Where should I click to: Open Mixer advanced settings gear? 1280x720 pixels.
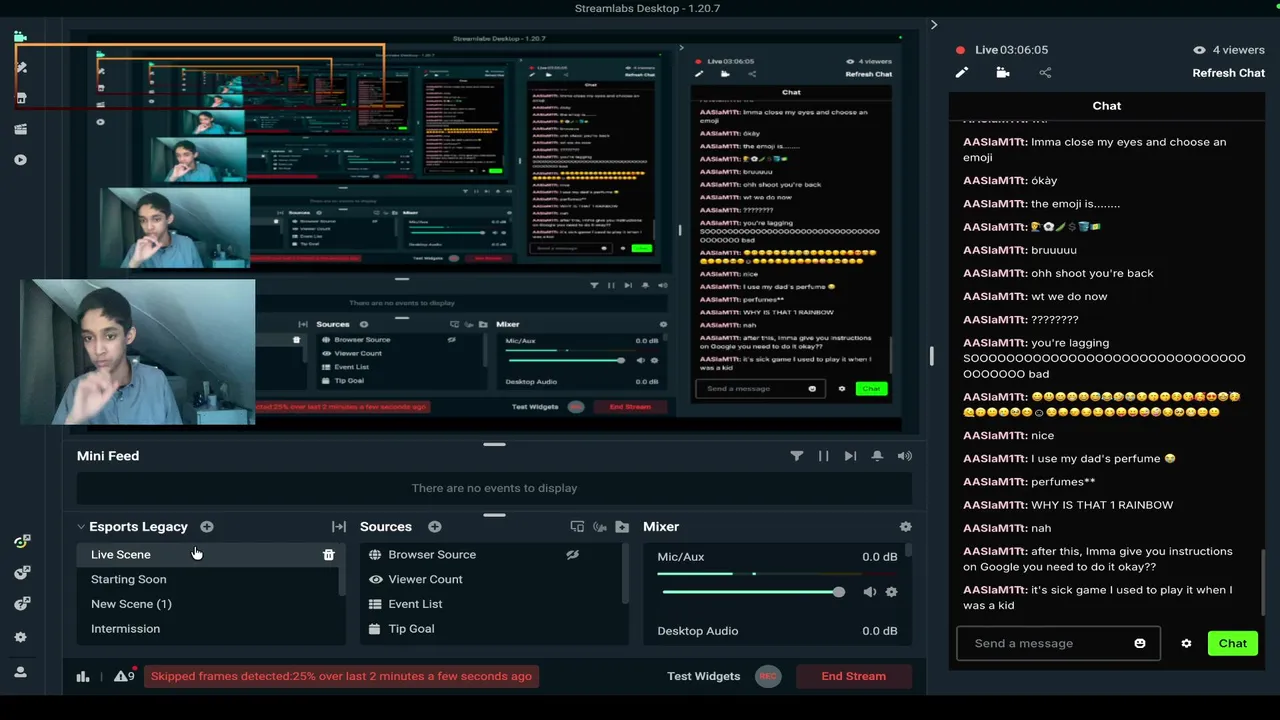tap(905, 527)
